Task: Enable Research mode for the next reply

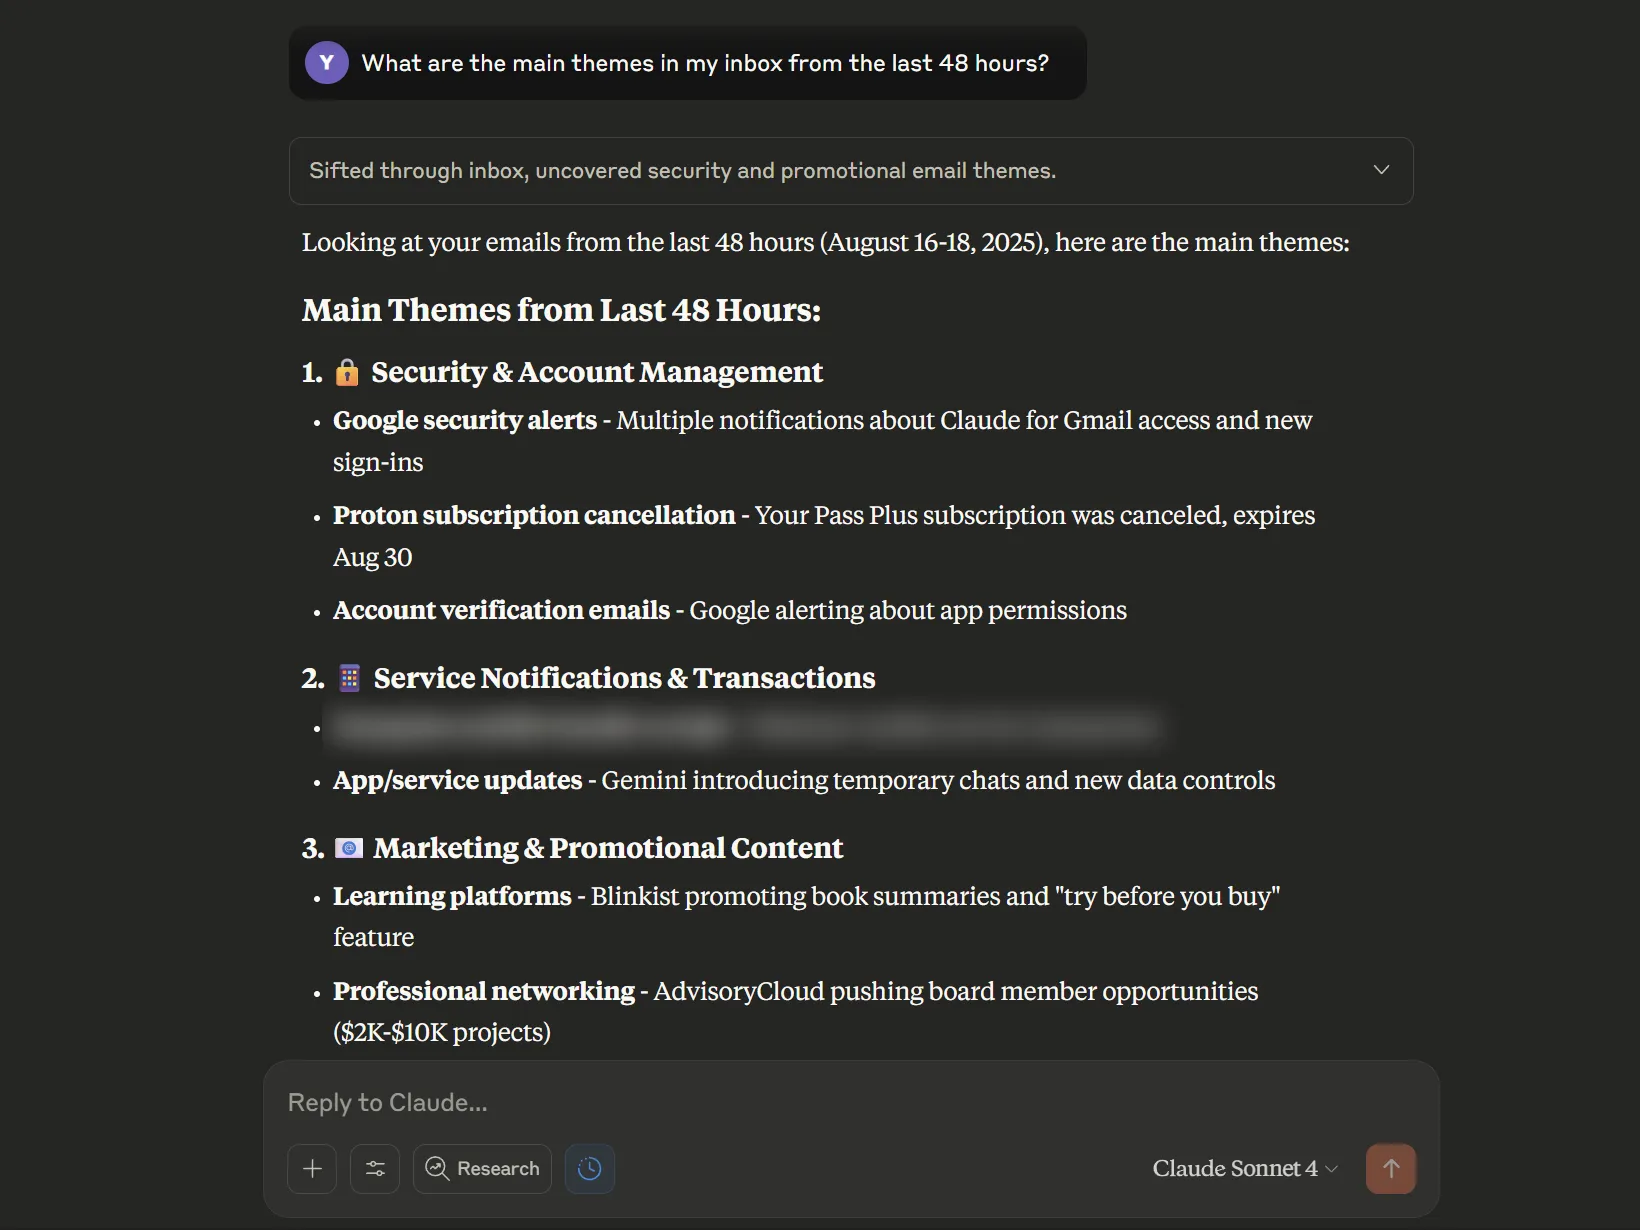Action: click(x=482, y=1168)
